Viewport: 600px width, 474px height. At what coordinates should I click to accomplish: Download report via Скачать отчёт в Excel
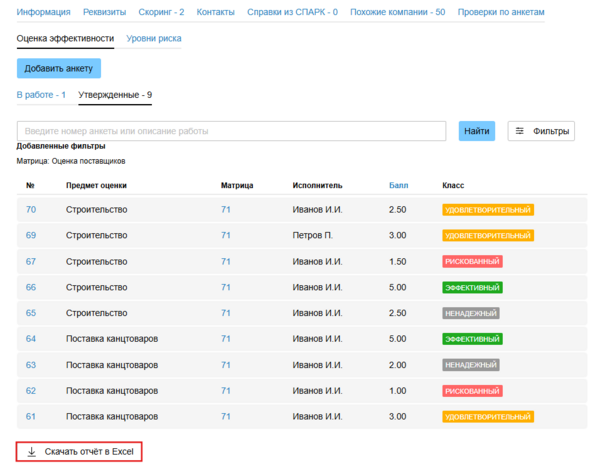pyautogui.click(x=80, y=452)
